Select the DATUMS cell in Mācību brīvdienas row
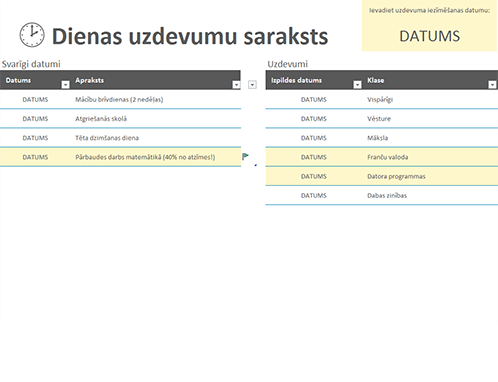498x382 pixels. coord(35,99)
